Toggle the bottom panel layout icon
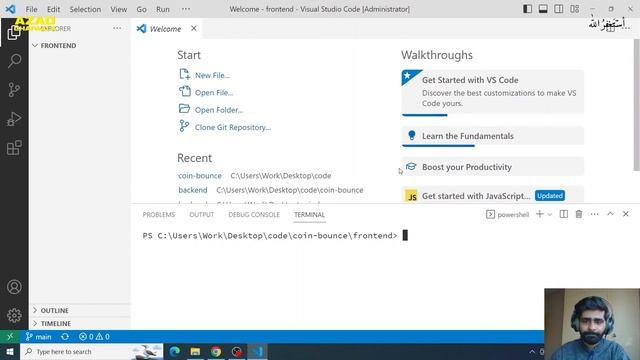Viewport: 640px width, 360px height. (543, 9)
